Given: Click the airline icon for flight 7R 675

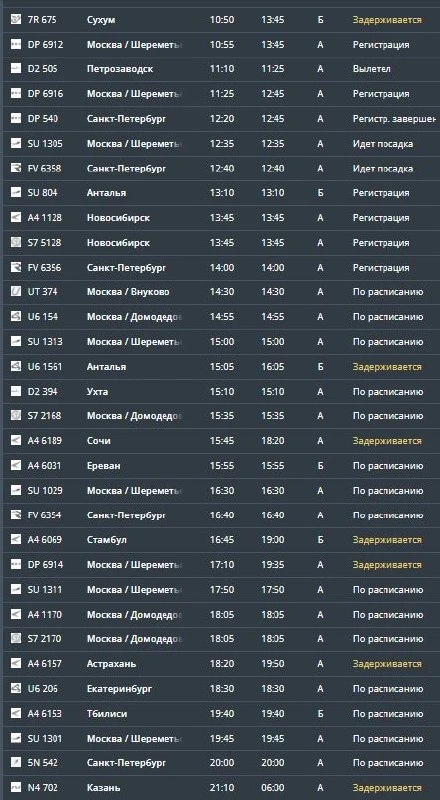Looking at the screenshot, I should [x=16, y=20].
